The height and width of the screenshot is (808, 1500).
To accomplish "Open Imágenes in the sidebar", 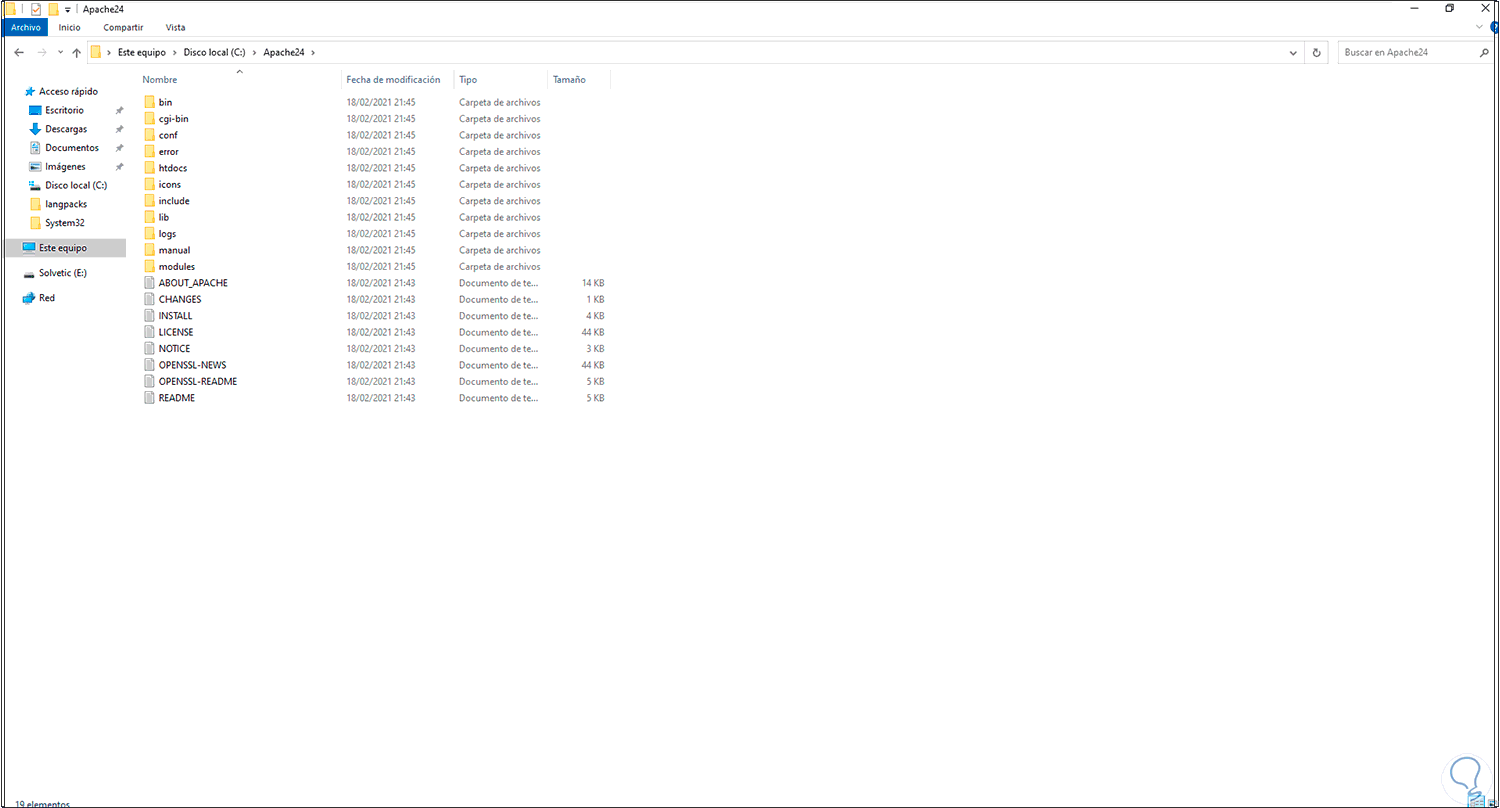I will 65,166.
